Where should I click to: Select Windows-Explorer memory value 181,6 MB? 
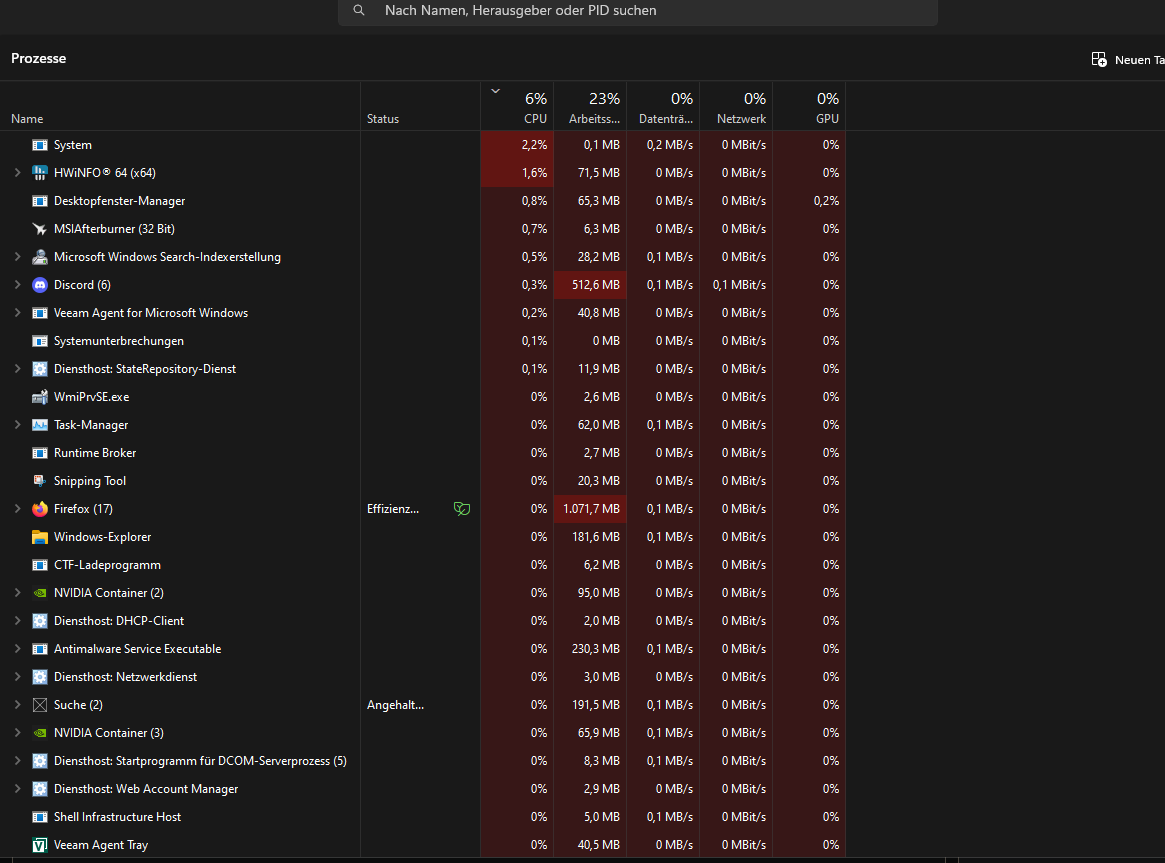596,537
